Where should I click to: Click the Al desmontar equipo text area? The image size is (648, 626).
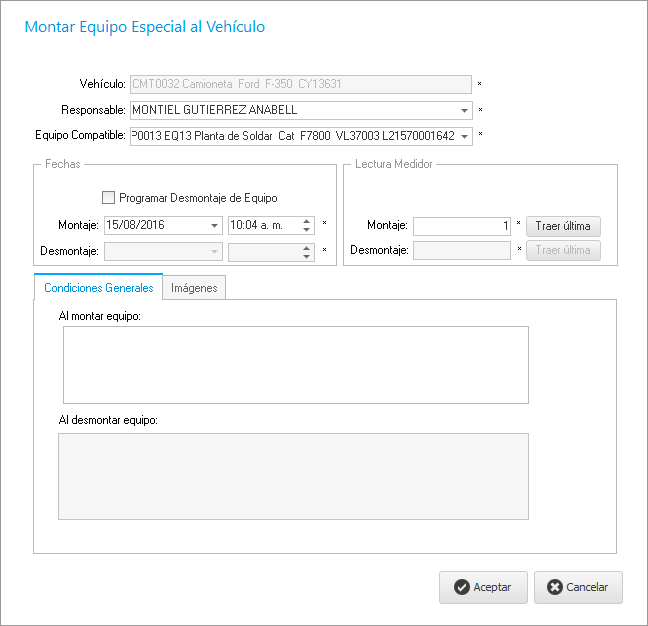pyautogui.click(x=295, y=476)
